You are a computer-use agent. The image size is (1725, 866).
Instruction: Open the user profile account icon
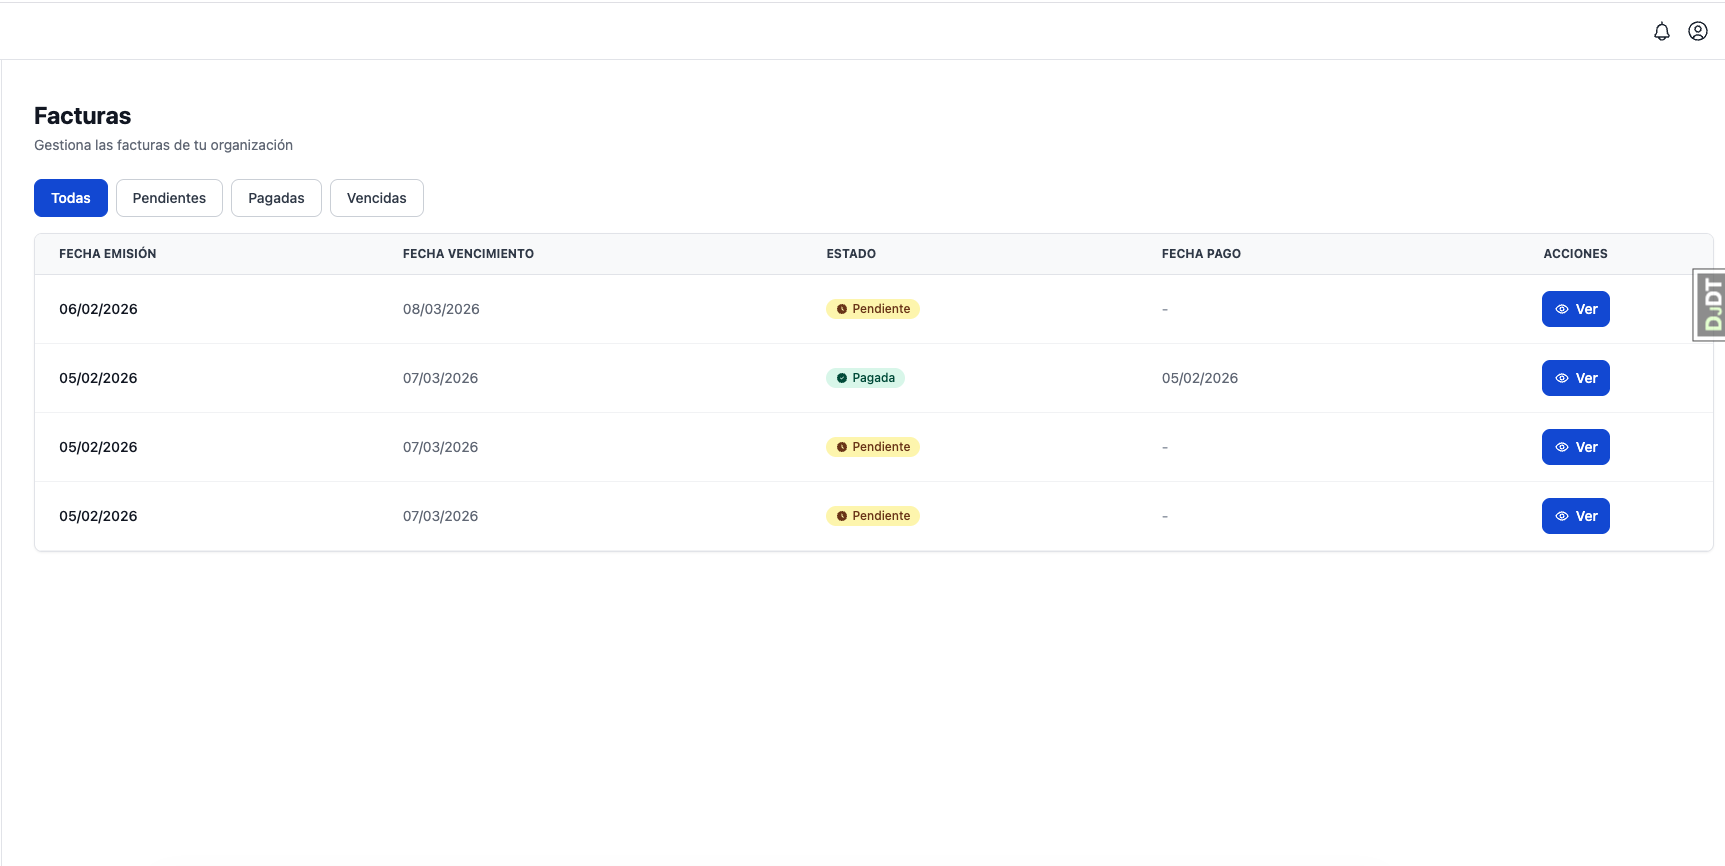click(x=1697, y=32)
